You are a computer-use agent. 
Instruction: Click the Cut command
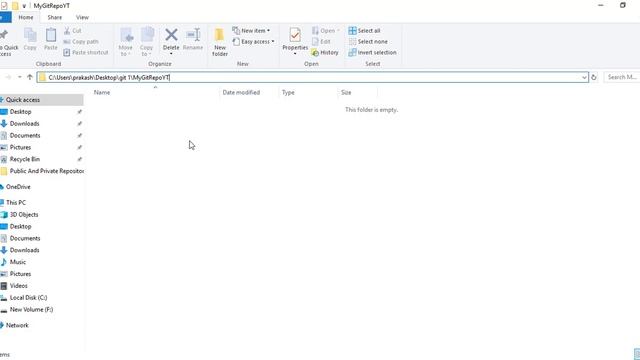pos(73,31)
